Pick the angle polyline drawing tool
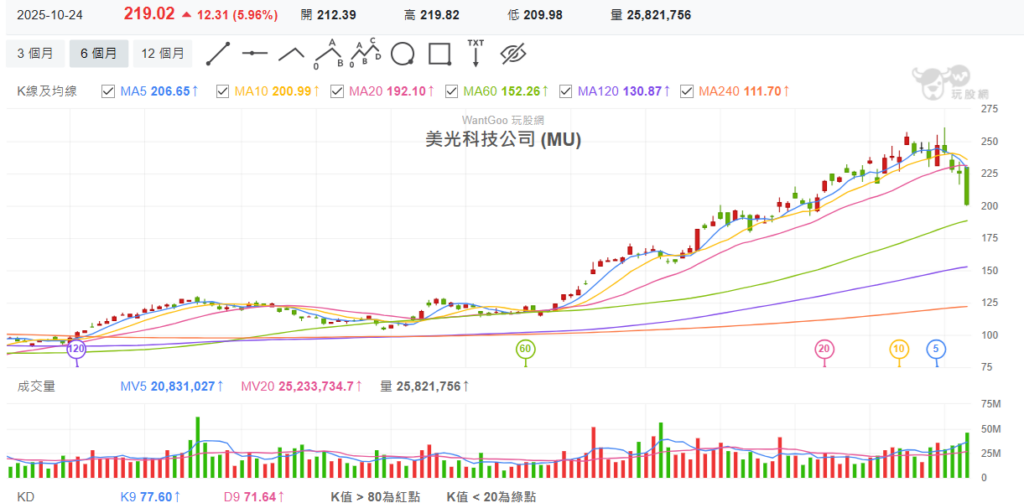This screenshot has height=503, width=1024. [291, 52]
